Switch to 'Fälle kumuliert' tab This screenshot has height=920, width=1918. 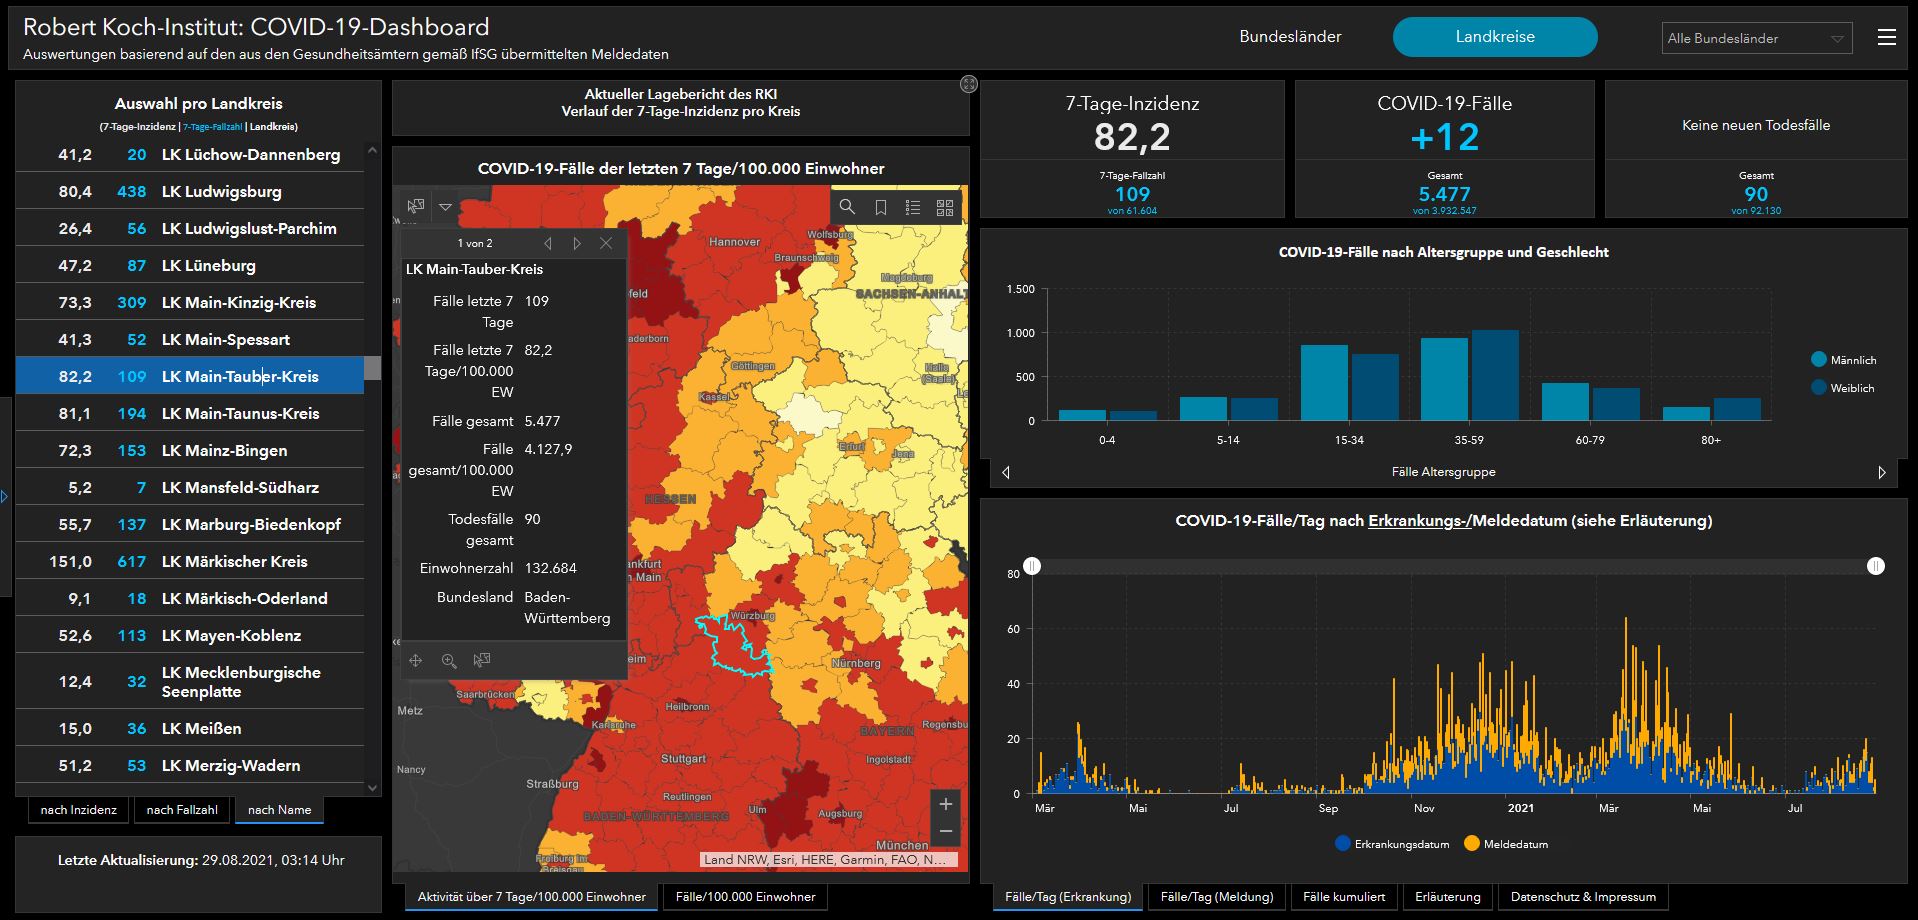coord(1344,897)
